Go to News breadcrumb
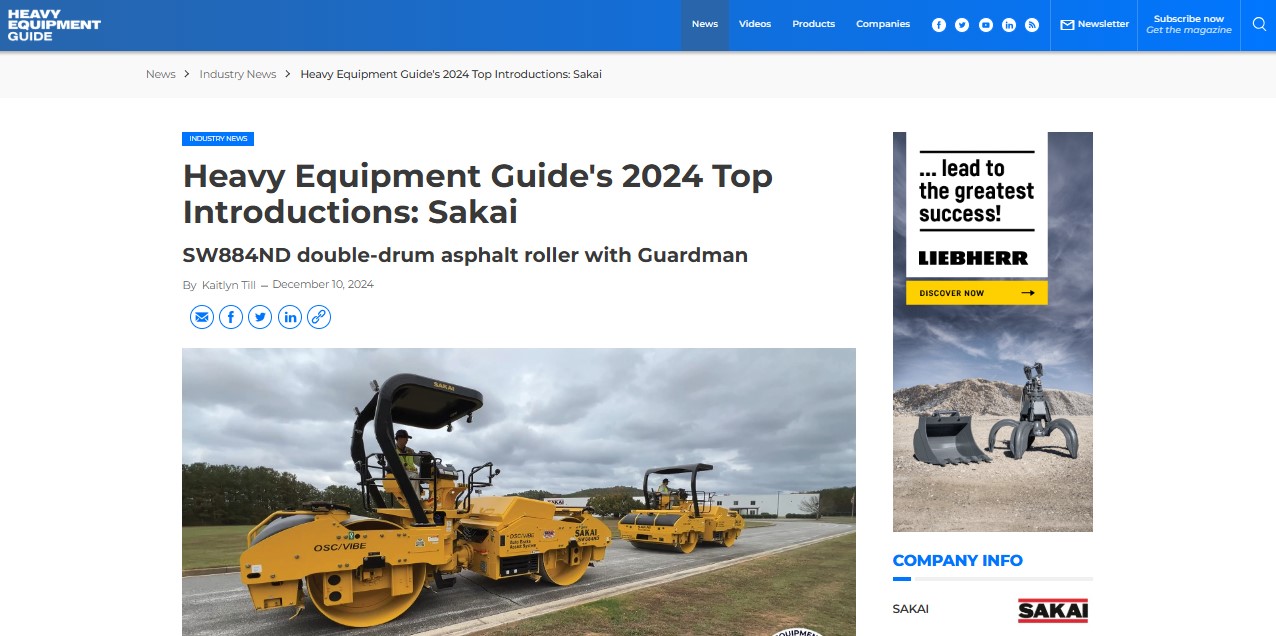Screen dimensions: 1276x636 [160, 74]
